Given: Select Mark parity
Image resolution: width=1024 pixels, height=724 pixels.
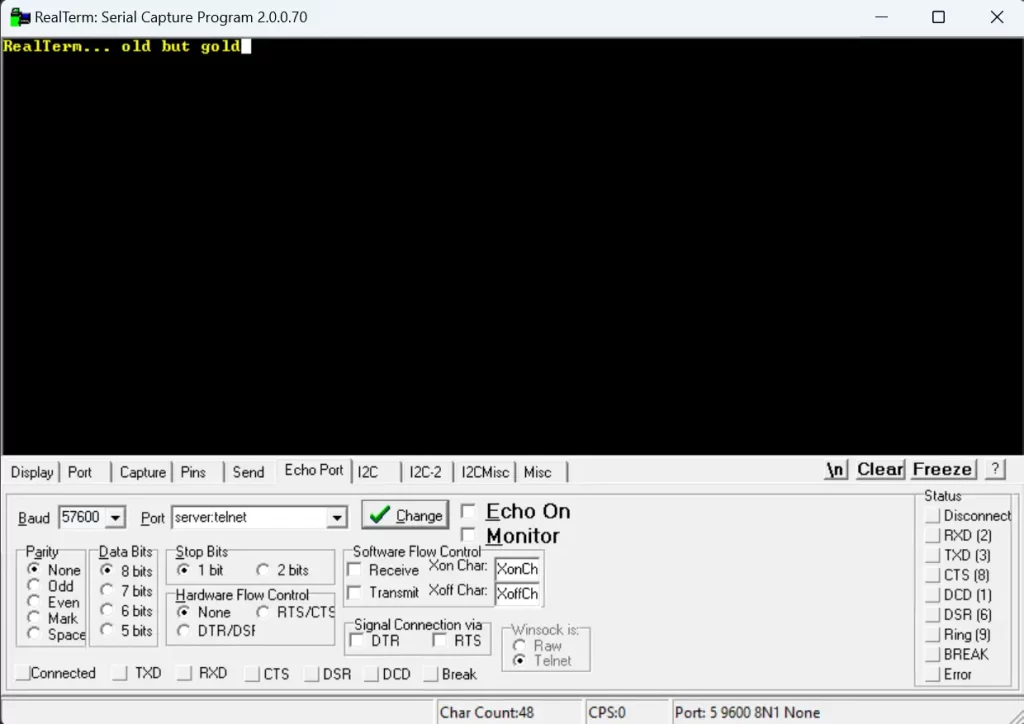Looking at the screenshot, I should point(34,618).
